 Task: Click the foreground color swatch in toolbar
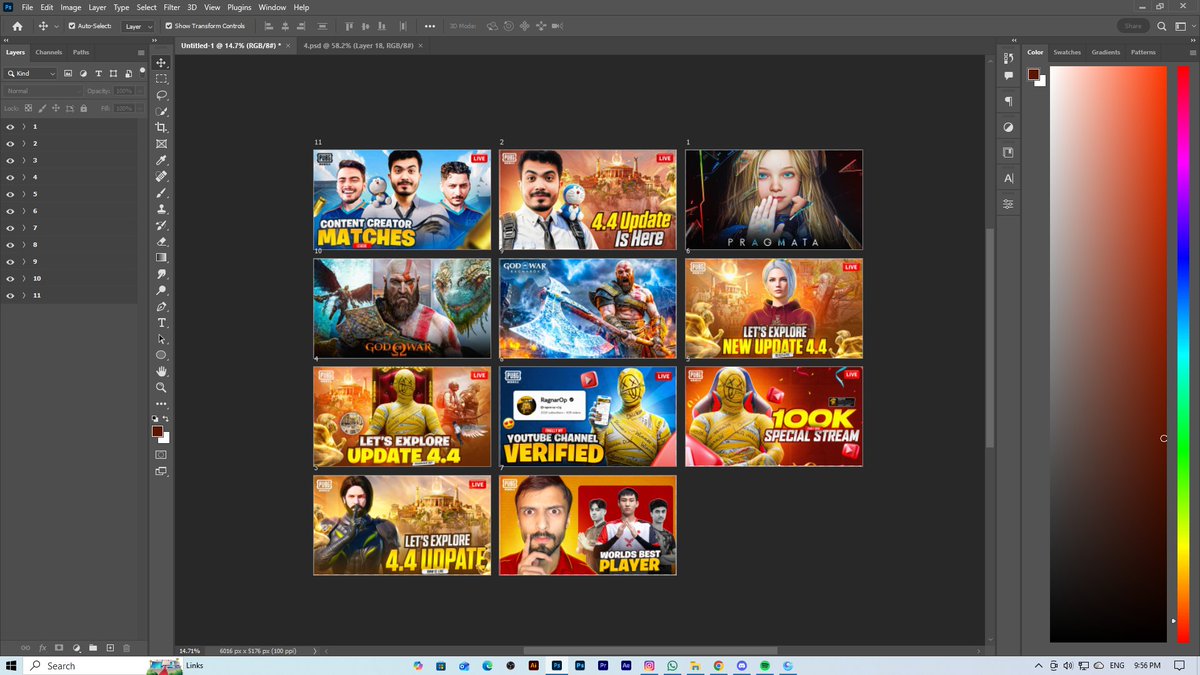coord(157,431)
